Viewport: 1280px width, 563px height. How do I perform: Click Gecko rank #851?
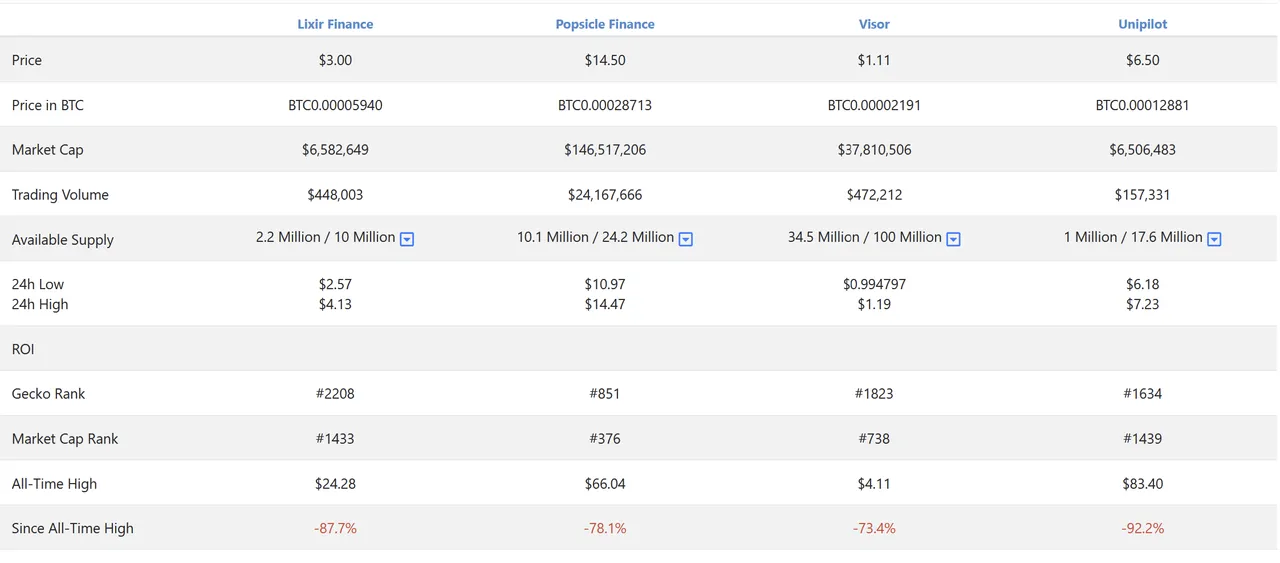(x=605, y=394)
